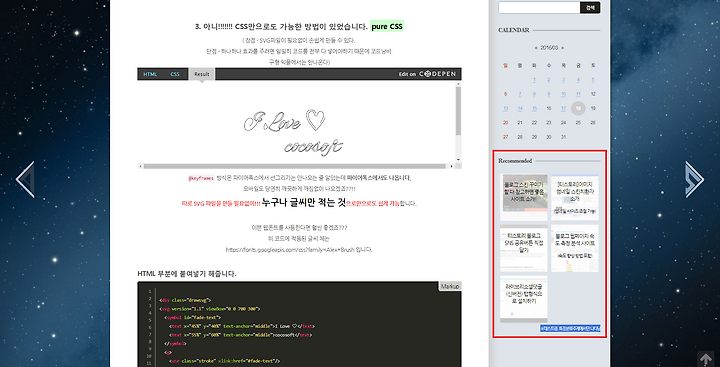Open Recommended thumbnail starting '[티스토리이미지'

[575, 198]
